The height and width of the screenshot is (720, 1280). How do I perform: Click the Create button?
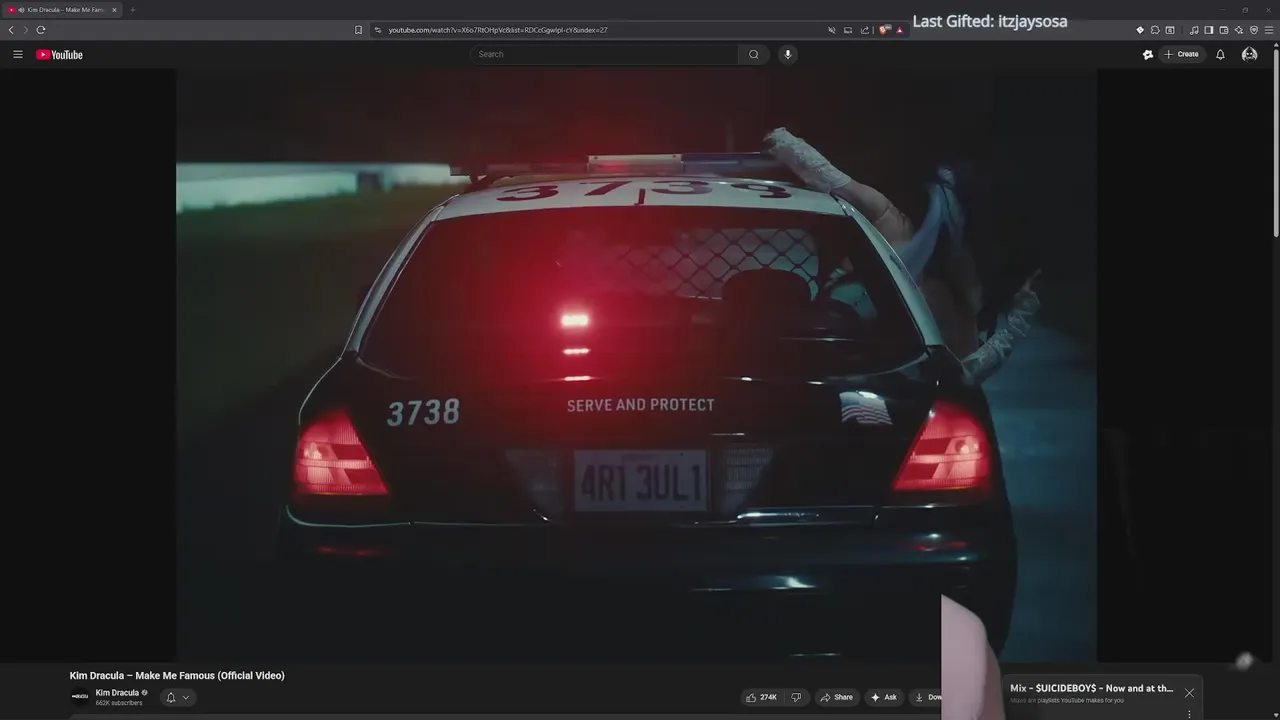coord(1181,54)
